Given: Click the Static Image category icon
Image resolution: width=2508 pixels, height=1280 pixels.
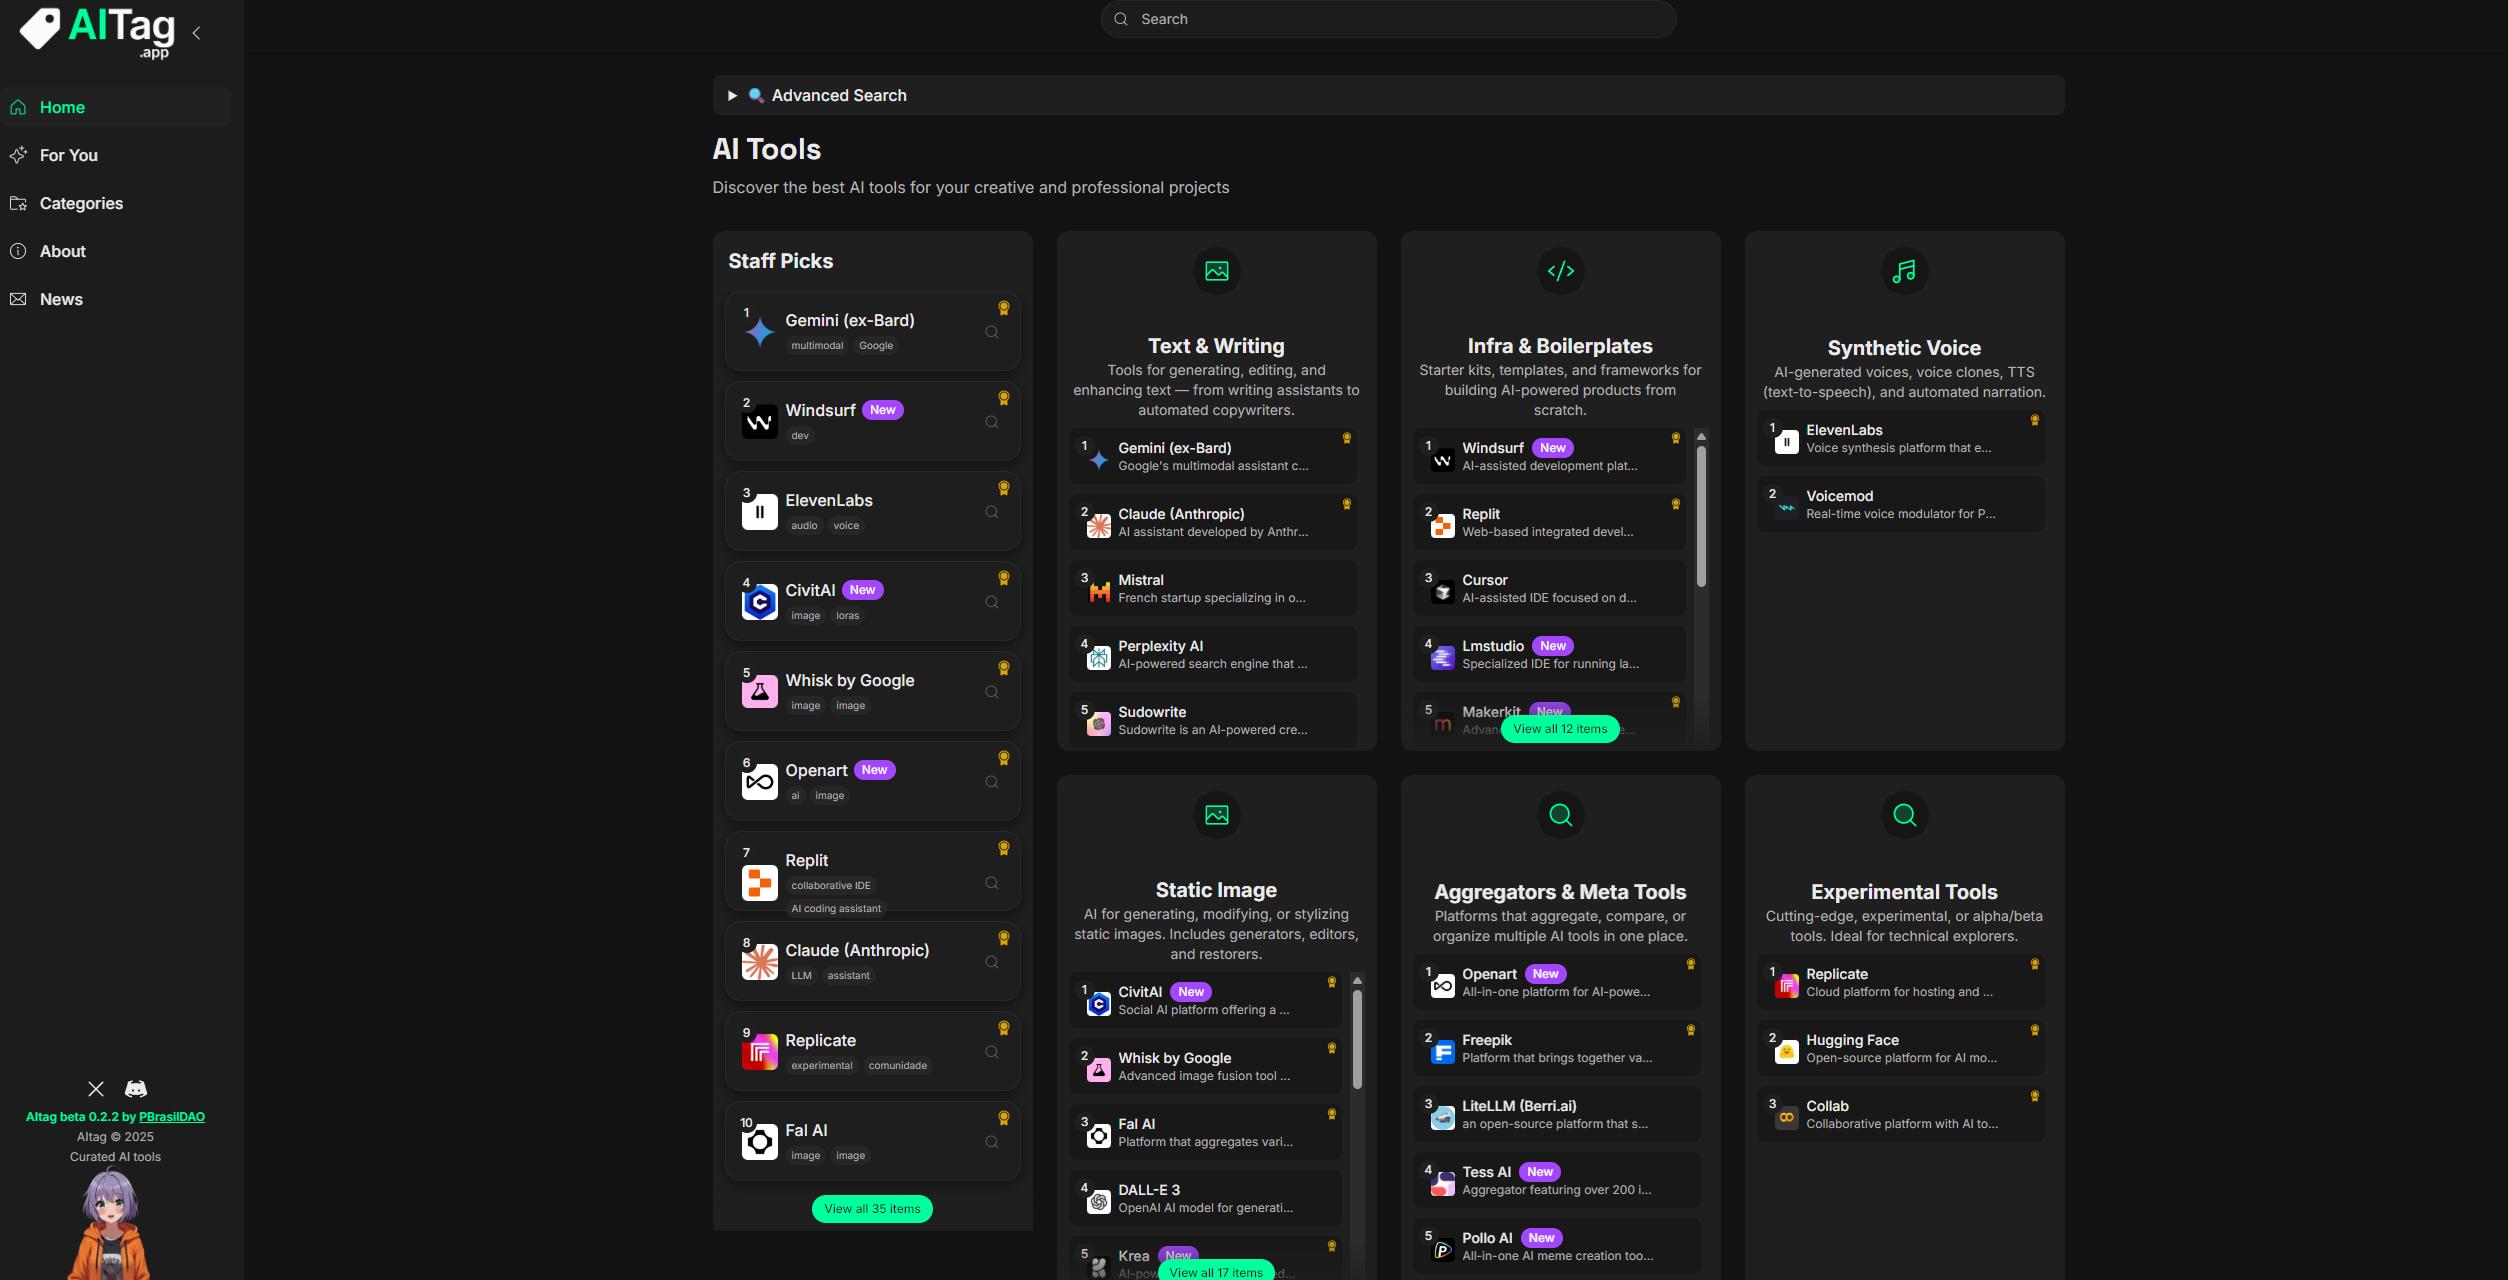Looking at the screenshot, I should pyautogui.click(x=1216, y=815).
